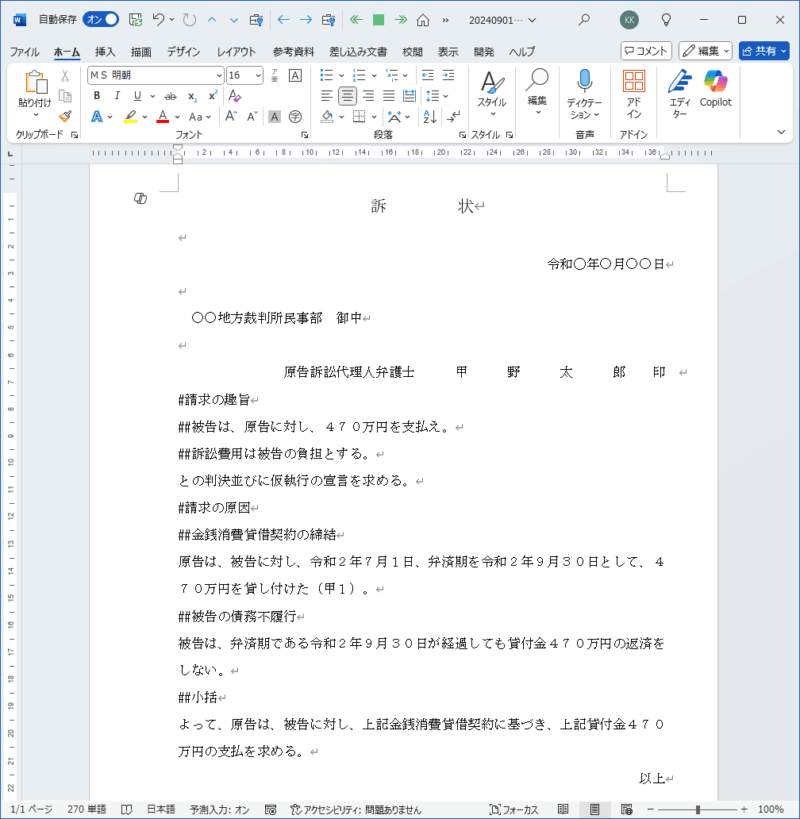Image resolution: width=800 pixels, height=819 pixels.
Task: Click the format painter brush icon
Action: click(65, 116)
